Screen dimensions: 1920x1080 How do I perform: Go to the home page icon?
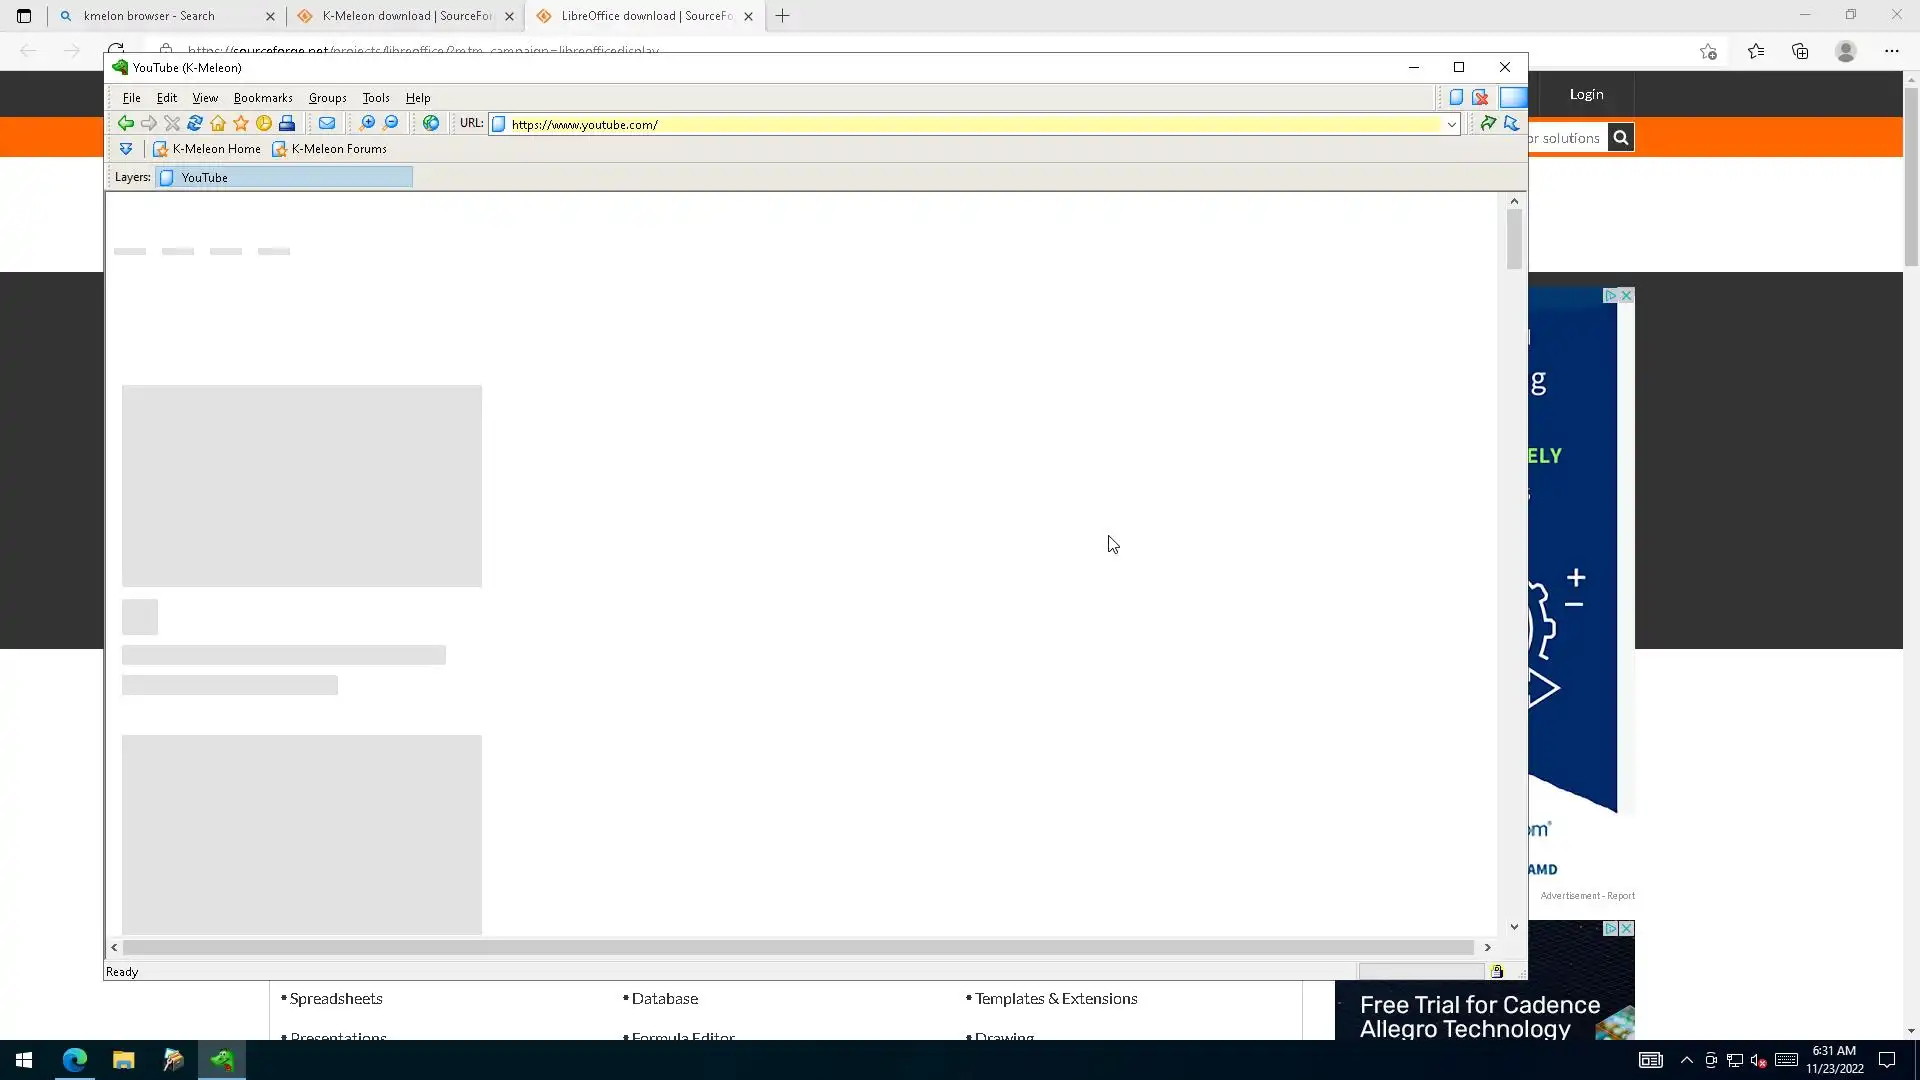(218, 123)
